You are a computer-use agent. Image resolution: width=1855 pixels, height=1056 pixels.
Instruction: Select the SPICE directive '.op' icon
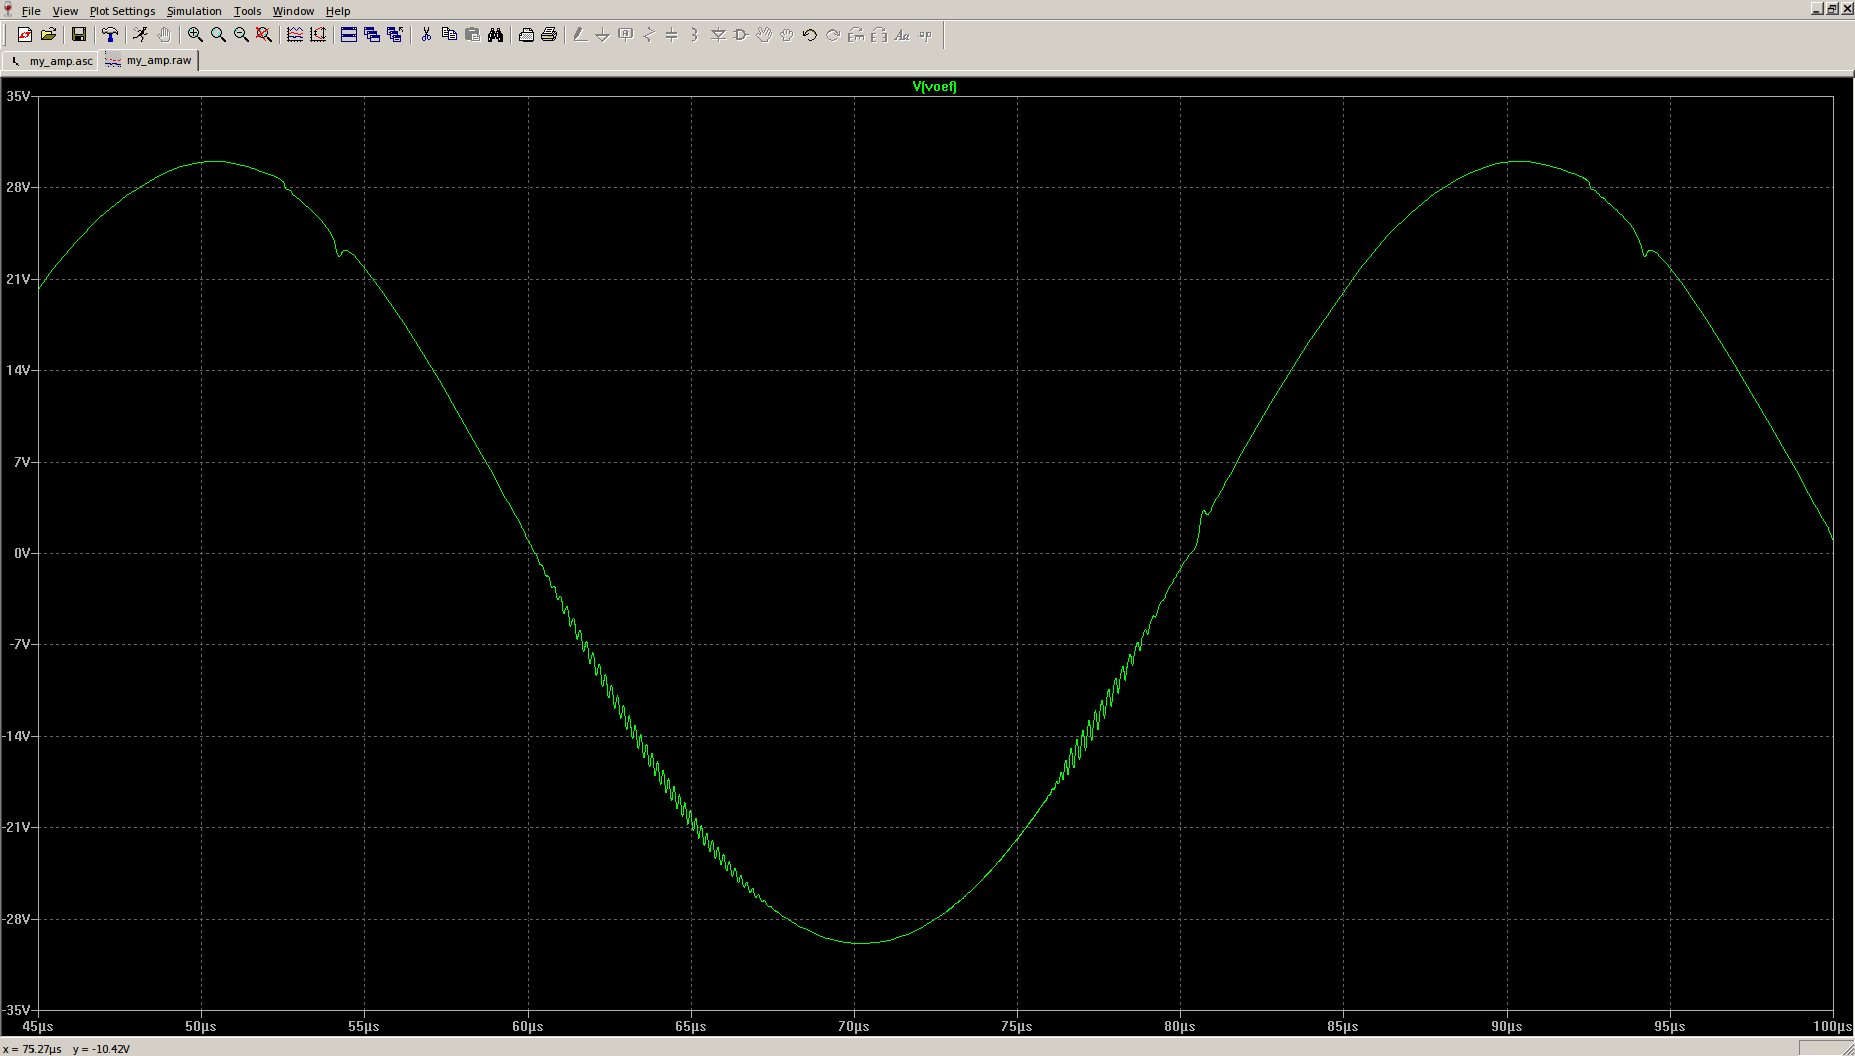pyautogui.click(x=925, y=35)
